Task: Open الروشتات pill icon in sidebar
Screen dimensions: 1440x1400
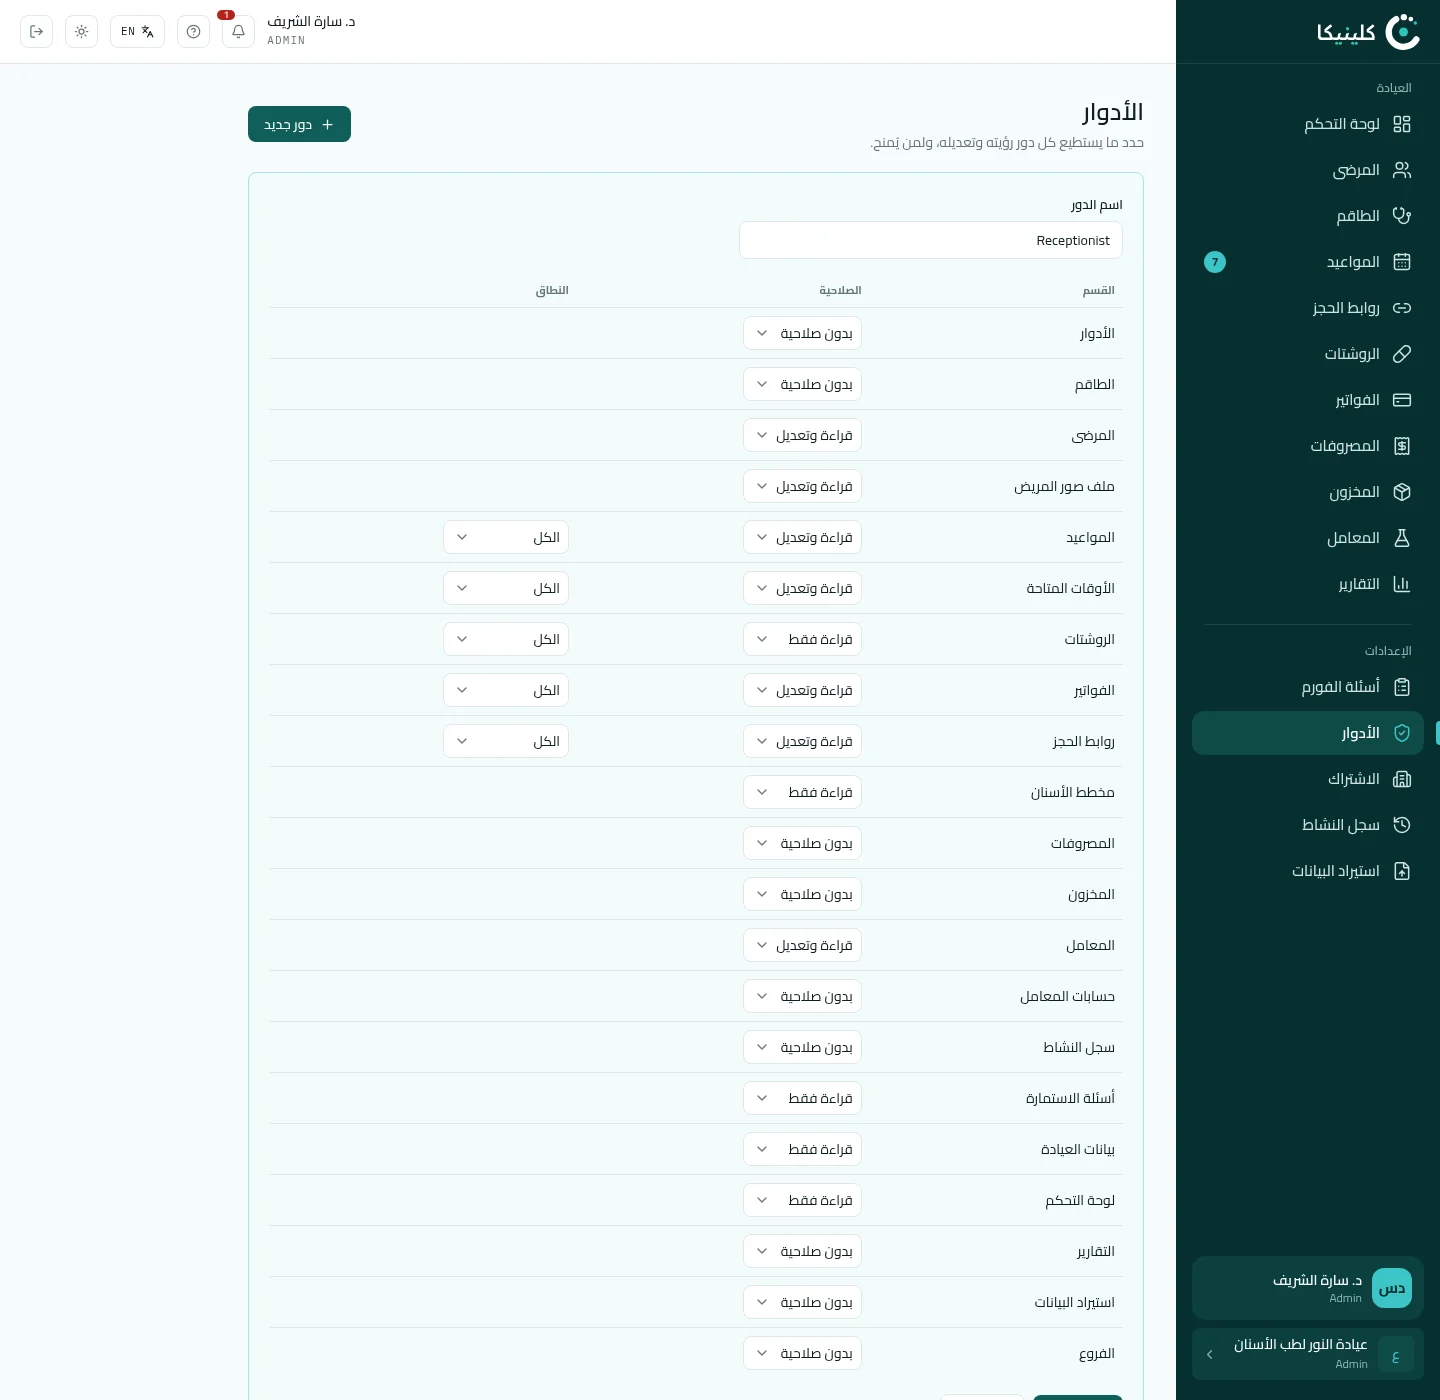Action: pos(1402,354)
